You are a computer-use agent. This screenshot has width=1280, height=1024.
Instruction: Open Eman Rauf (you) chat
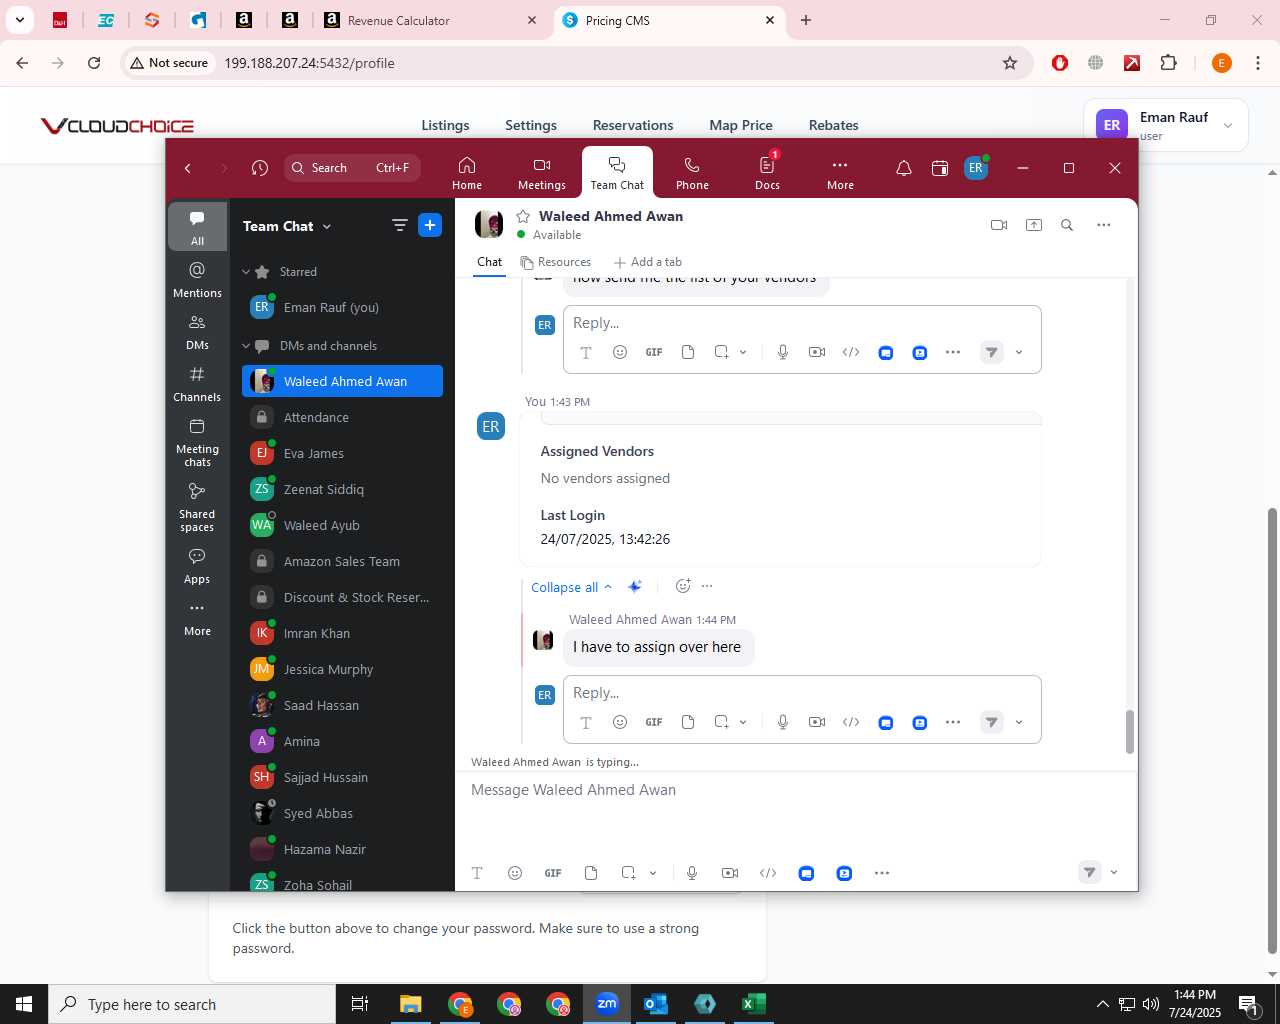[342, 308]
